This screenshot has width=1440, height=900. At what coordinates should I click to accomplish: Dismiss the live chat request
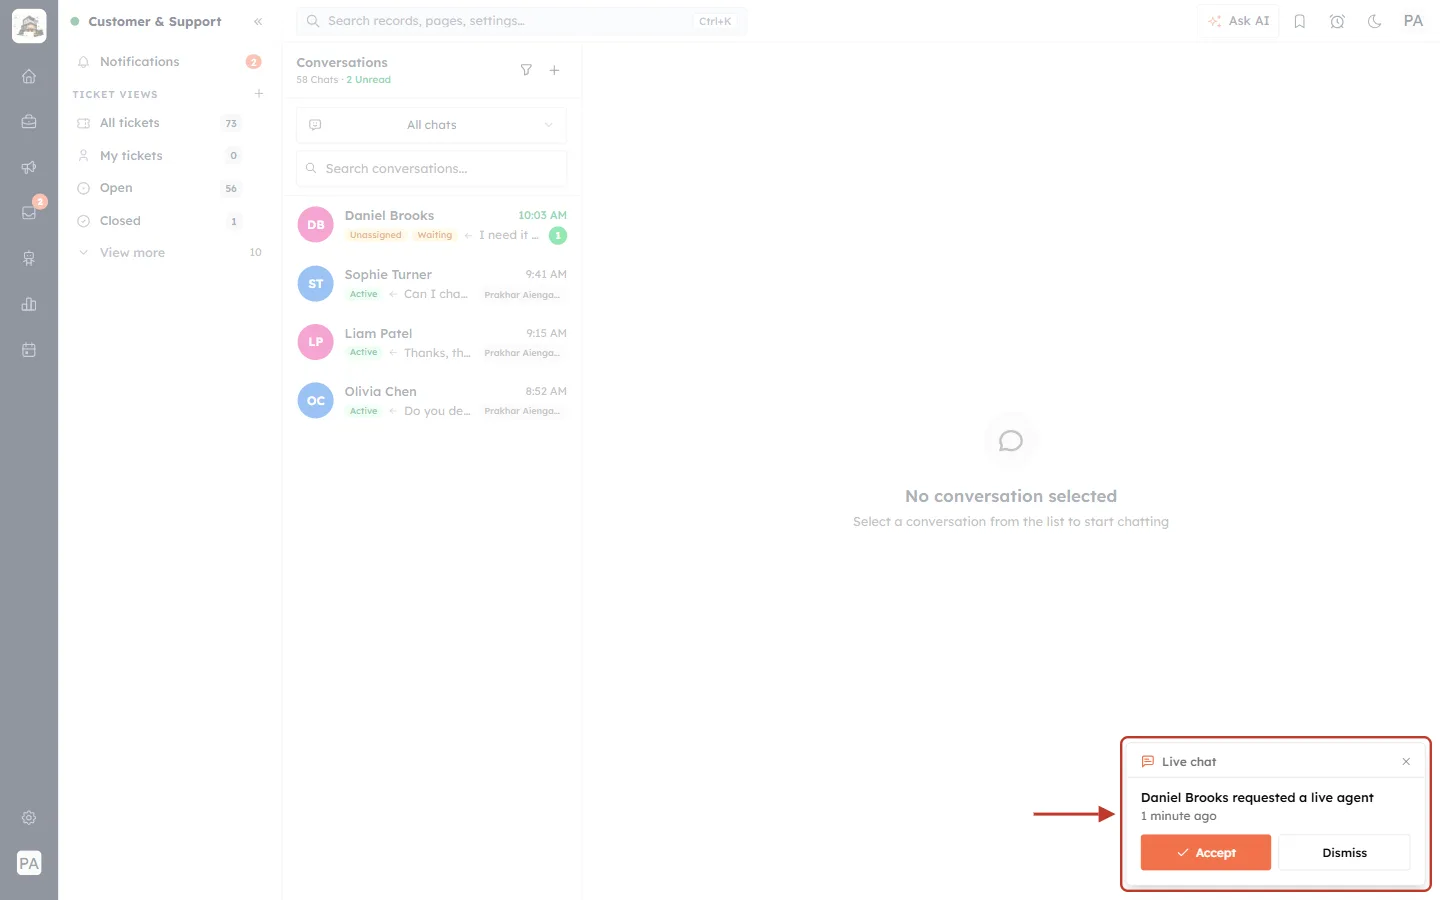(1344, 853)
